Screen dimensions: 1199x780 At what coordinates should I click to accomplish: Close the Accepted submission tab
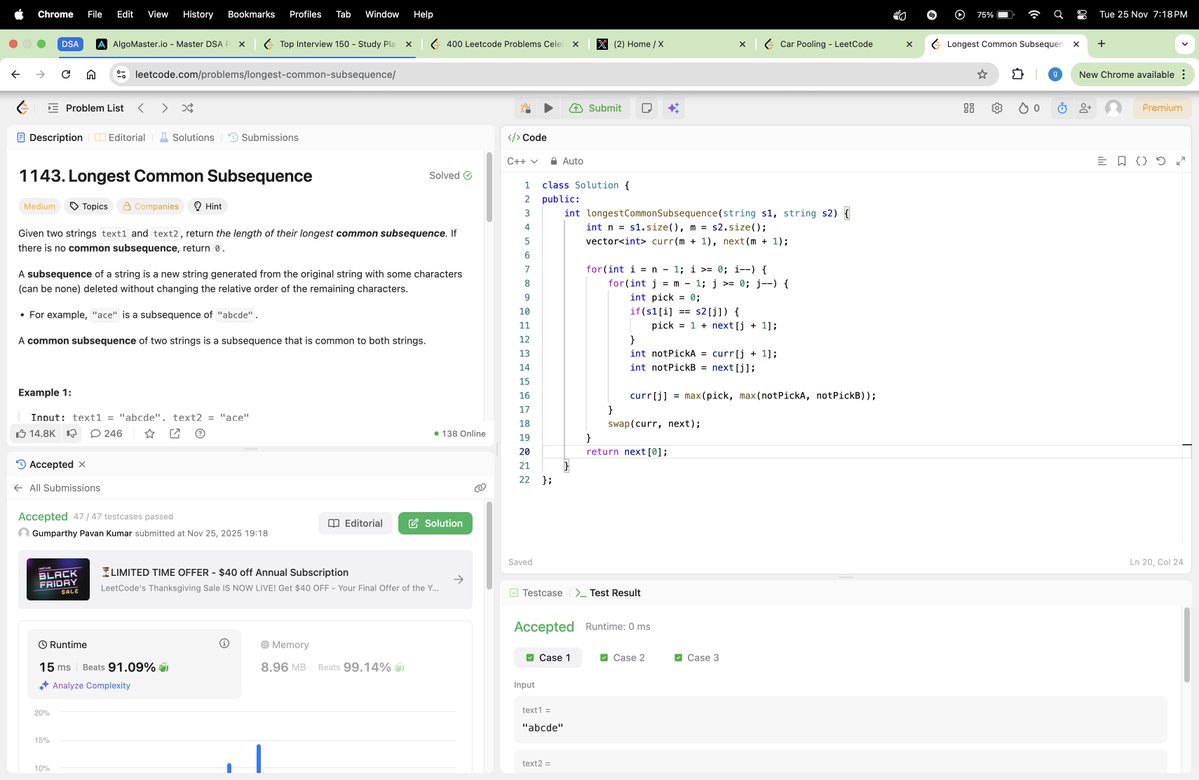(x=82, y=464)
